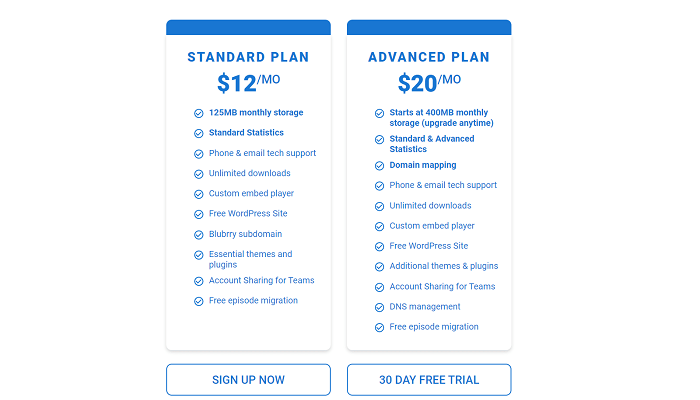The height and width of the screenshot is (400, 700).
Task: Click checkmark icon beside DNS management
Action: 380,307
